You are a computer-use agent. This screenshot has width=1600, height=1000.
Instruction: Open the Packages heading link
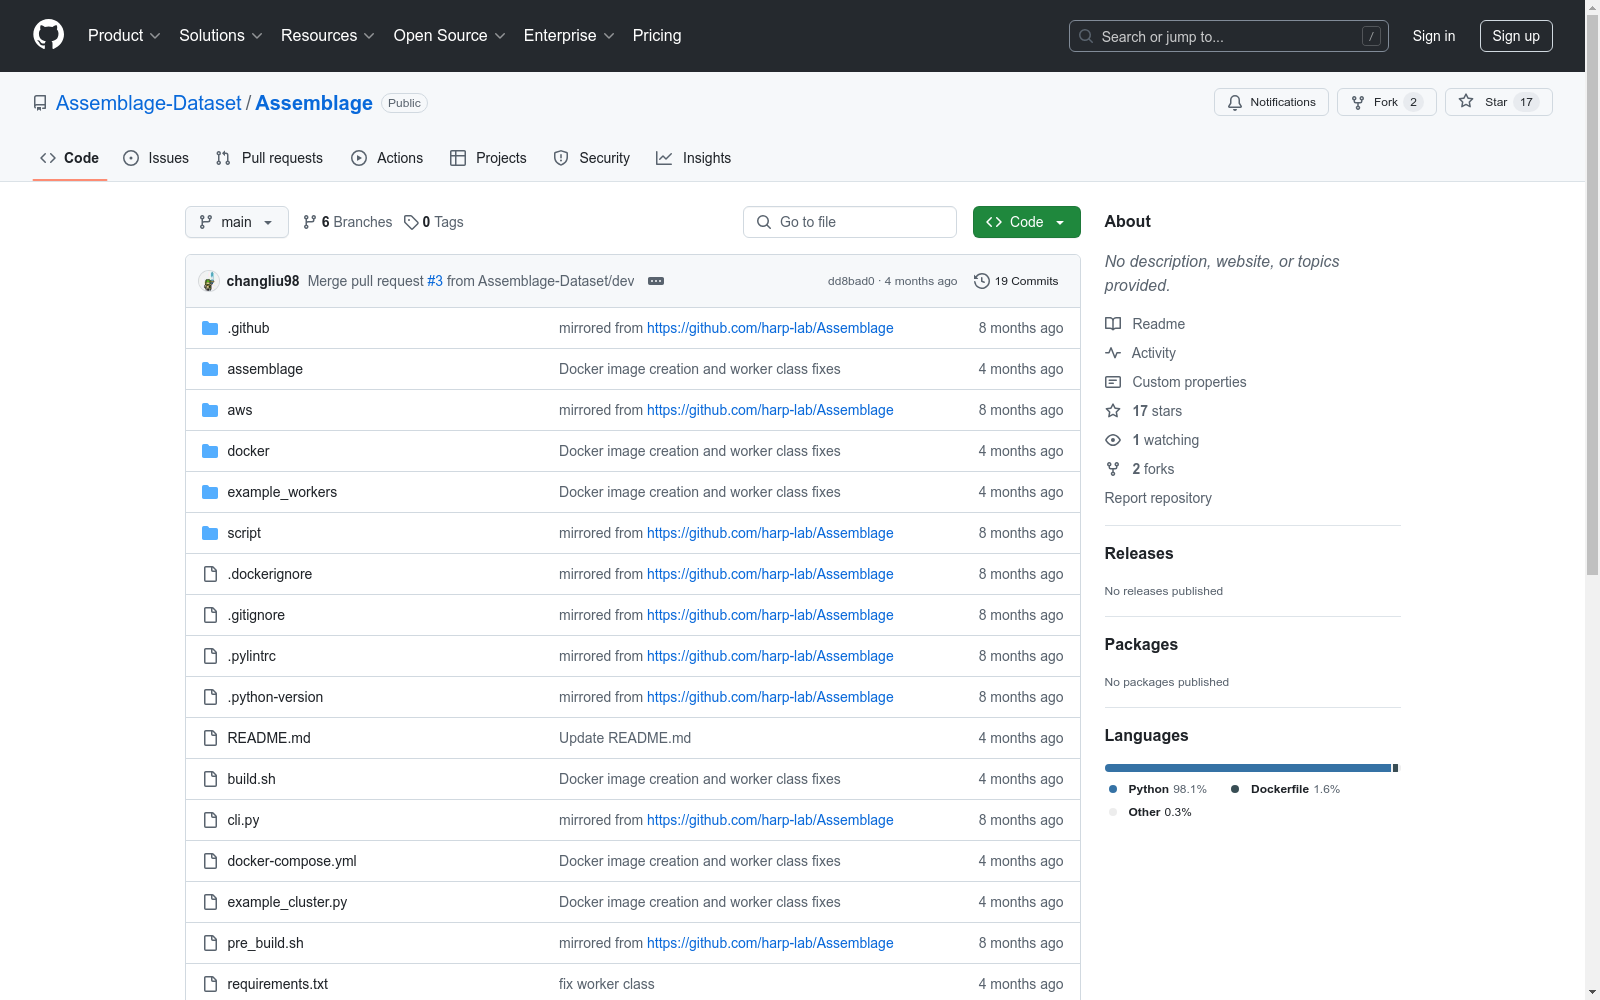(x=1141, y=644)
